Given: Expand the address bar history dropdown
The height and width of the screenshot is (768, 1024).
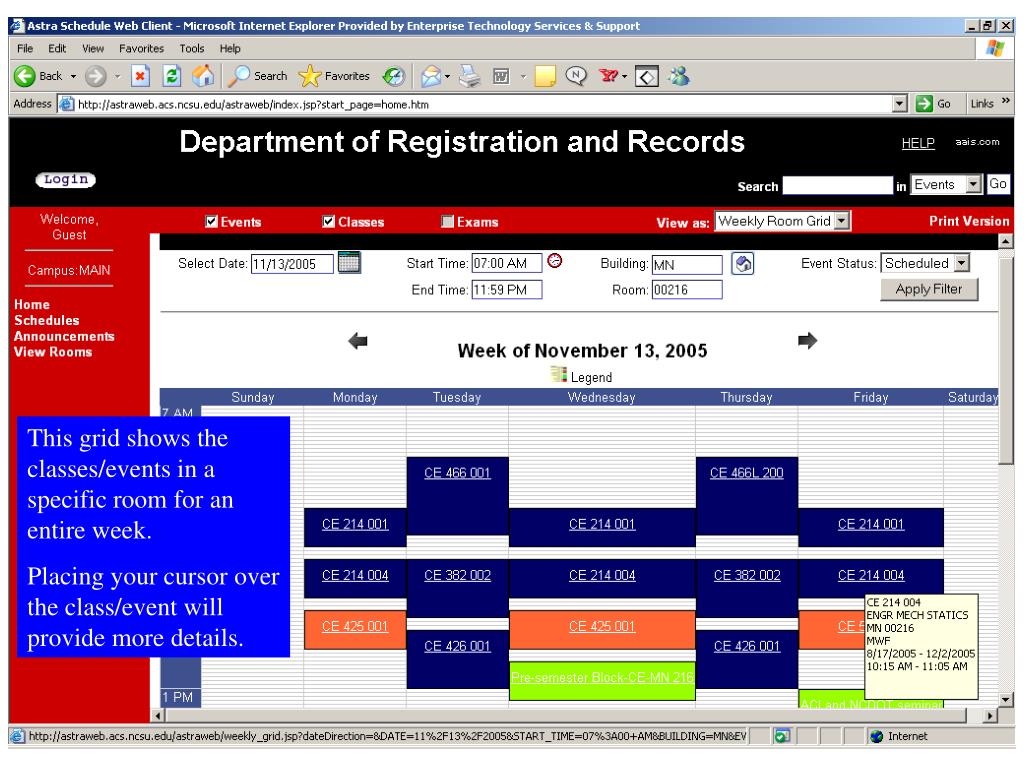Looking at the screenshot, I should [900, 104].
